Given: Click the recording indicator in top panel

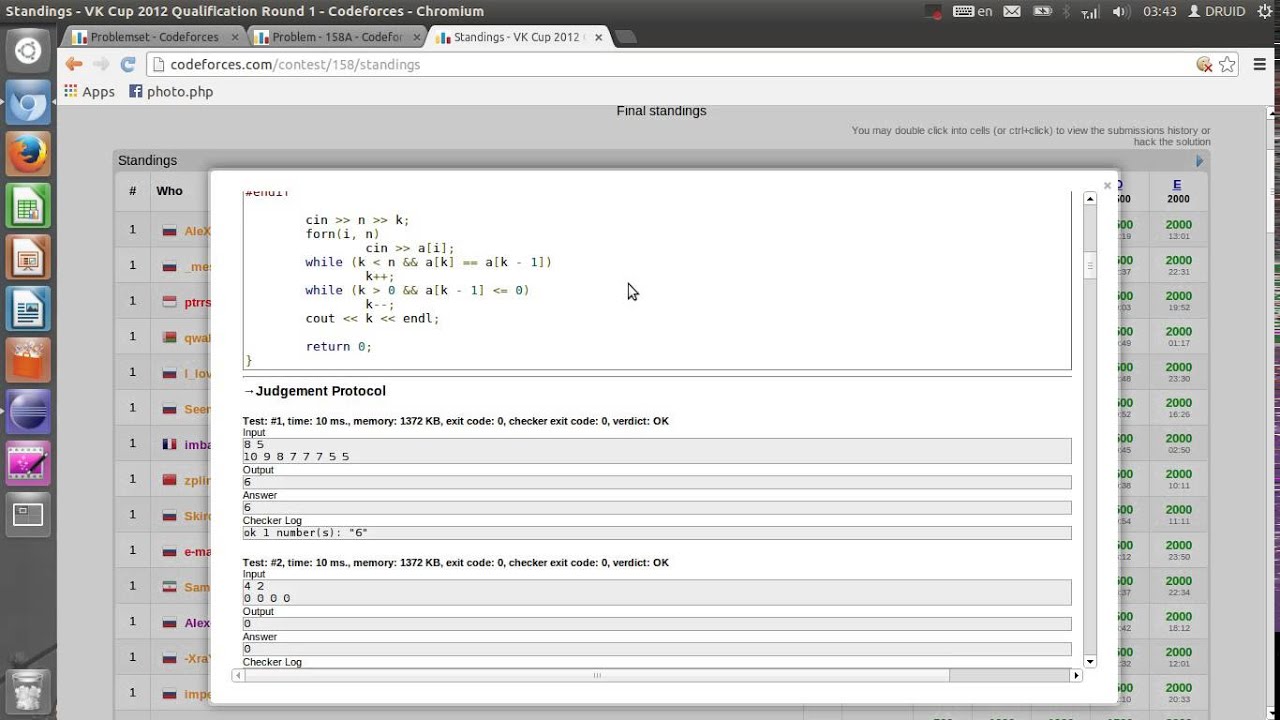Looking at the screenshot, I should (933, 12).
